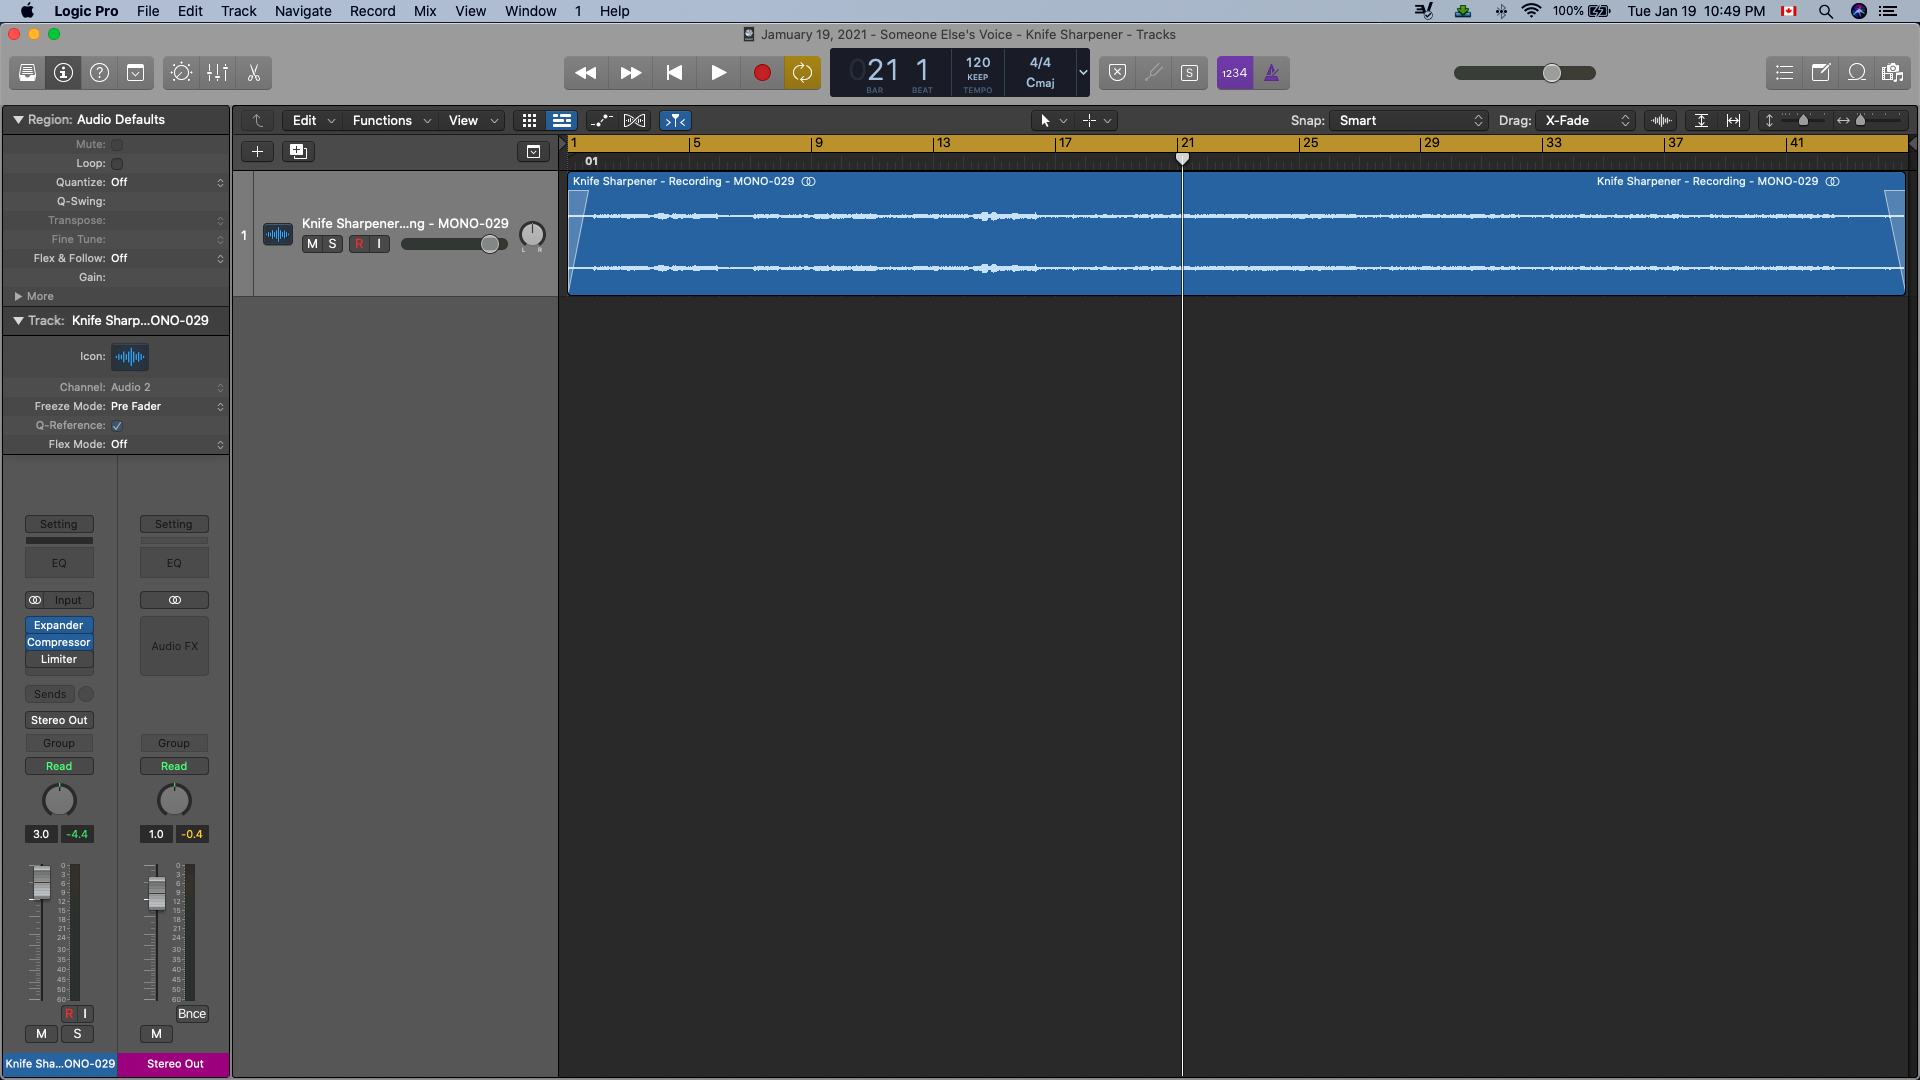Enable Q-Reference checkbox
This screenshot has height=1080, width=1920.
(x=117, y=426)
